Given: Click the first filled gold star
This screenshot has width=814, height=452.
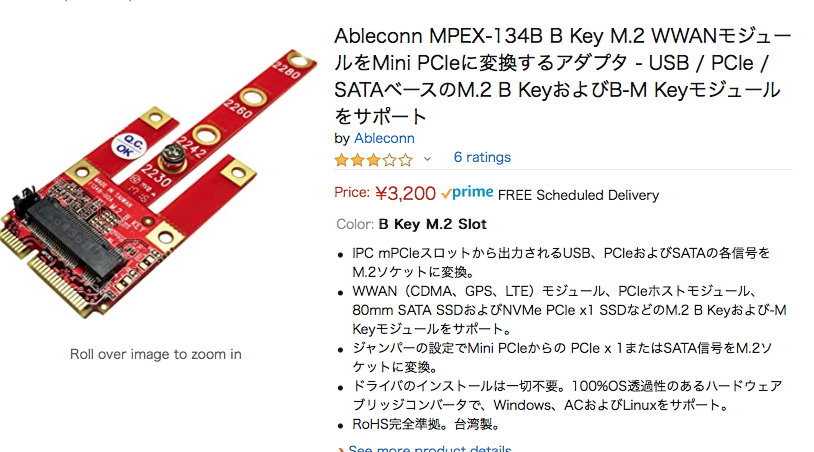Looking at the screenshot, I should [x=342, y=160].
